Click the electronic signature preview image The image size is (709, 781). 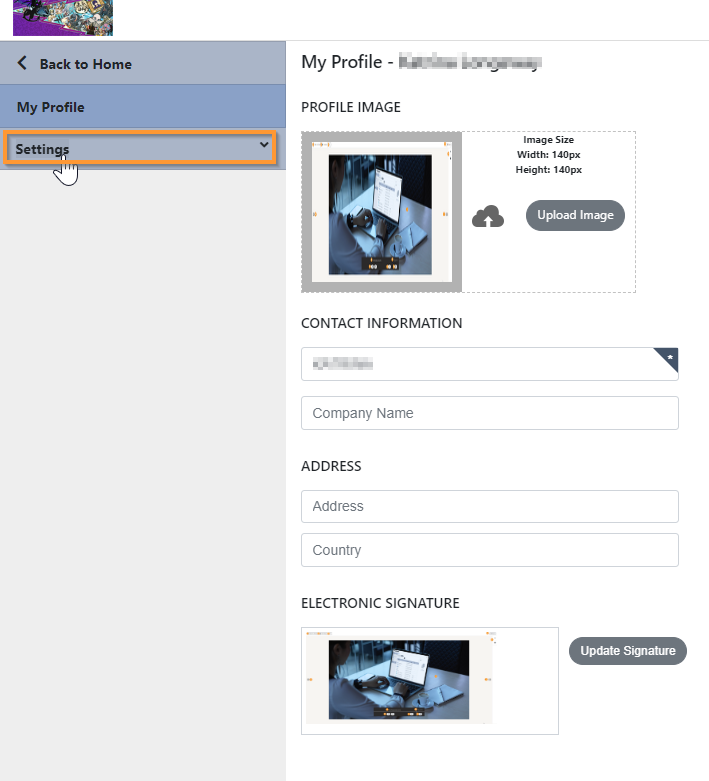click(399, 680)
